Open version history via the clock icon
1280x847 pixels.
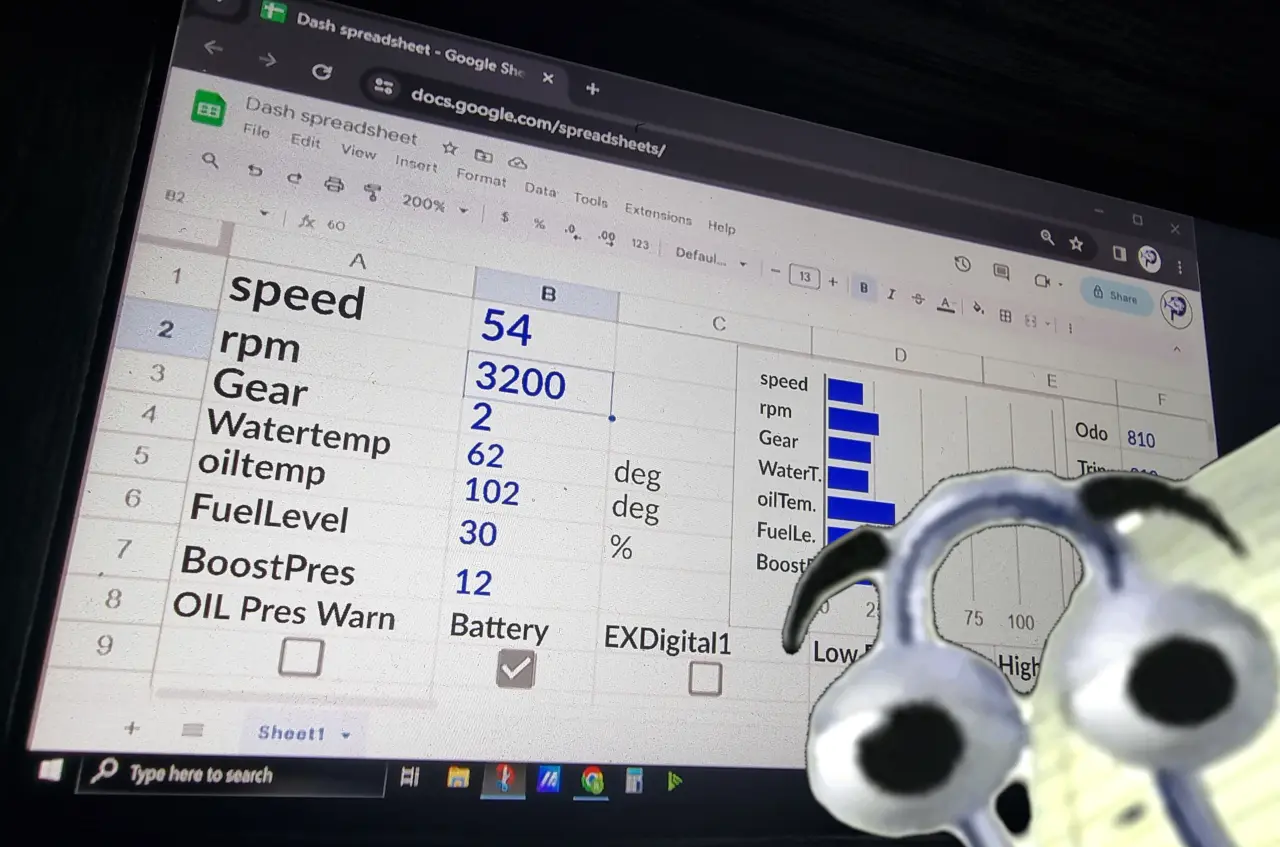coord(963,263)
